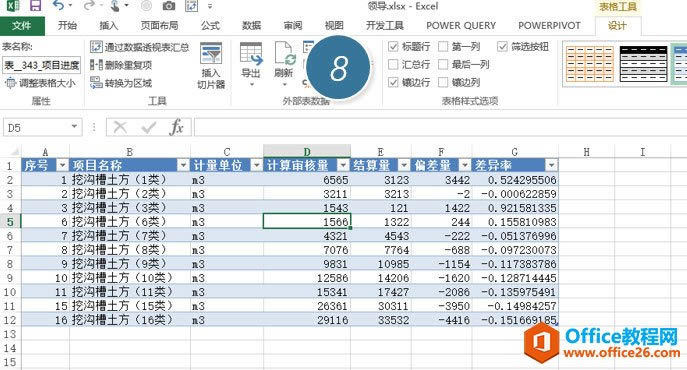
Task: Click the table name input field
Action: click(42, 65)
